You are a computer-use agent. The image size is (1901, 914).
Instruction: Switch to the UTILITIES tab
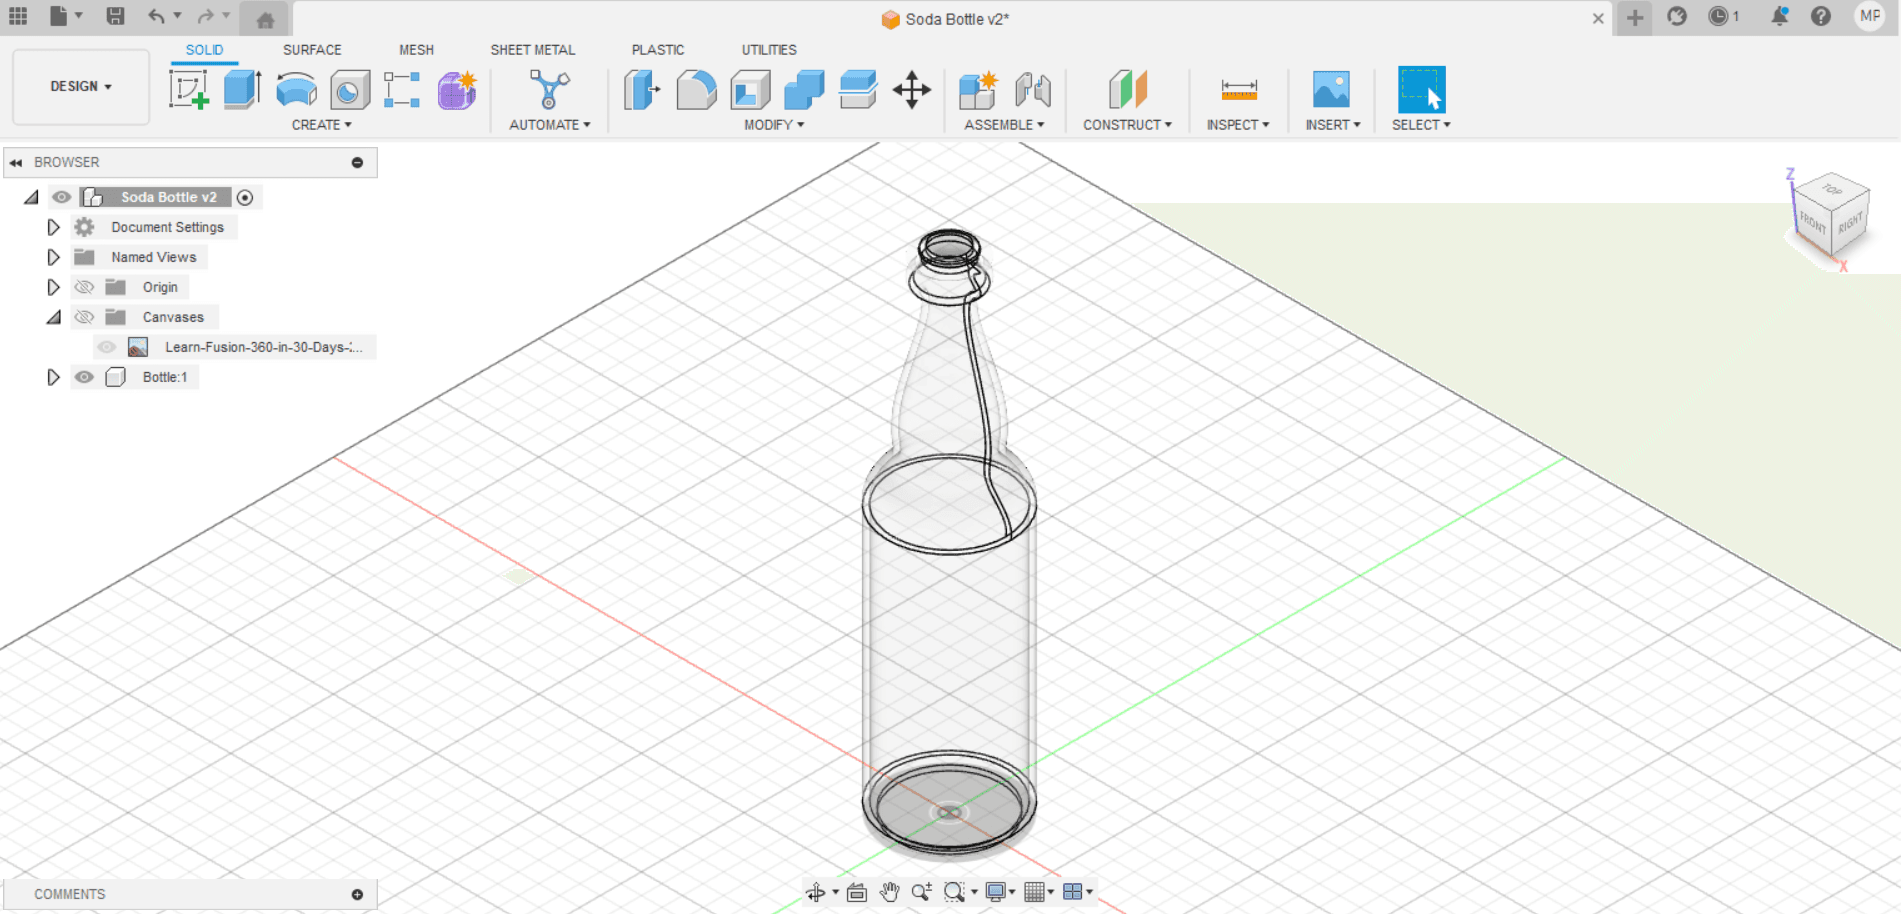point(769,50)
